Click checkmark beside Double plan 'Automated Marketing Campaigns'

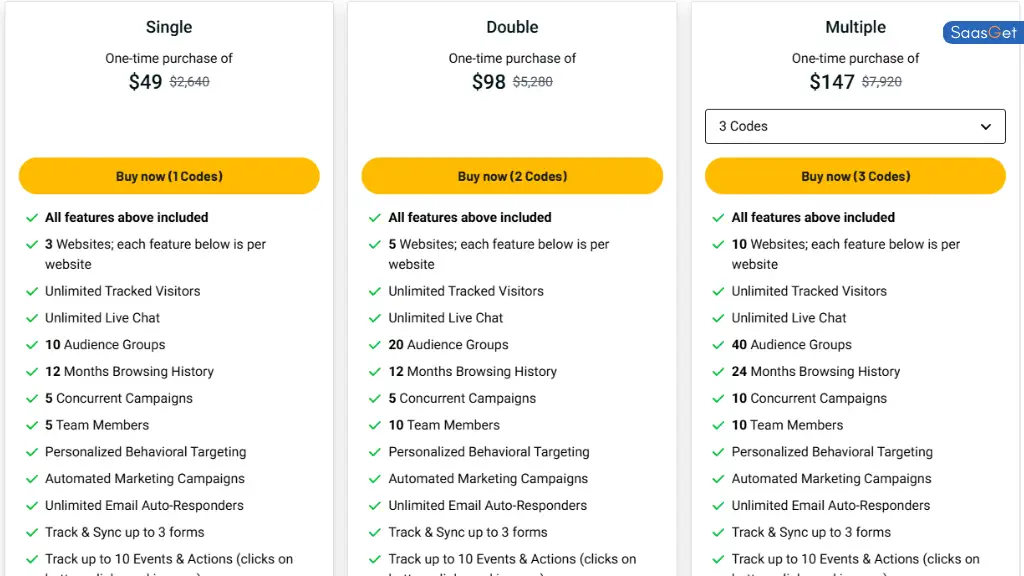click(x=375, y=479)
